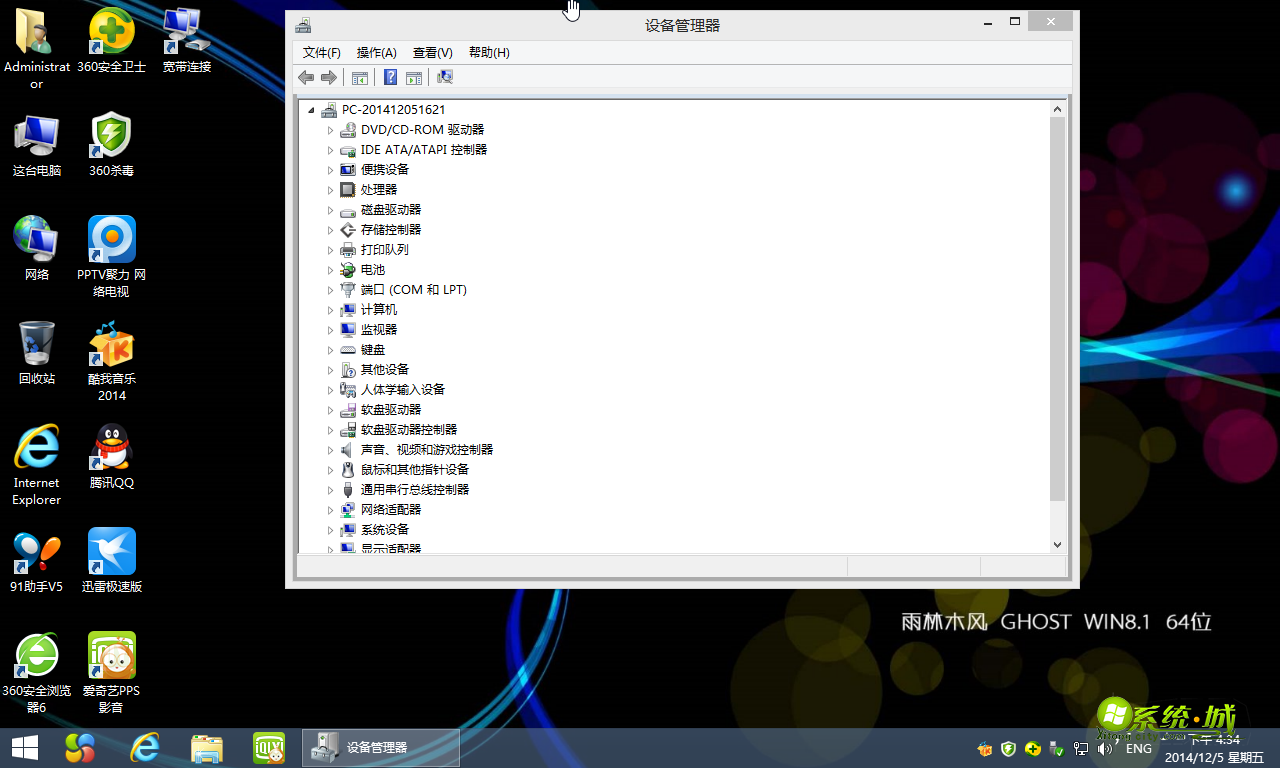Click the 设备管理器 taskbar button
This screenshot has height=768, width=1280.
380,747
